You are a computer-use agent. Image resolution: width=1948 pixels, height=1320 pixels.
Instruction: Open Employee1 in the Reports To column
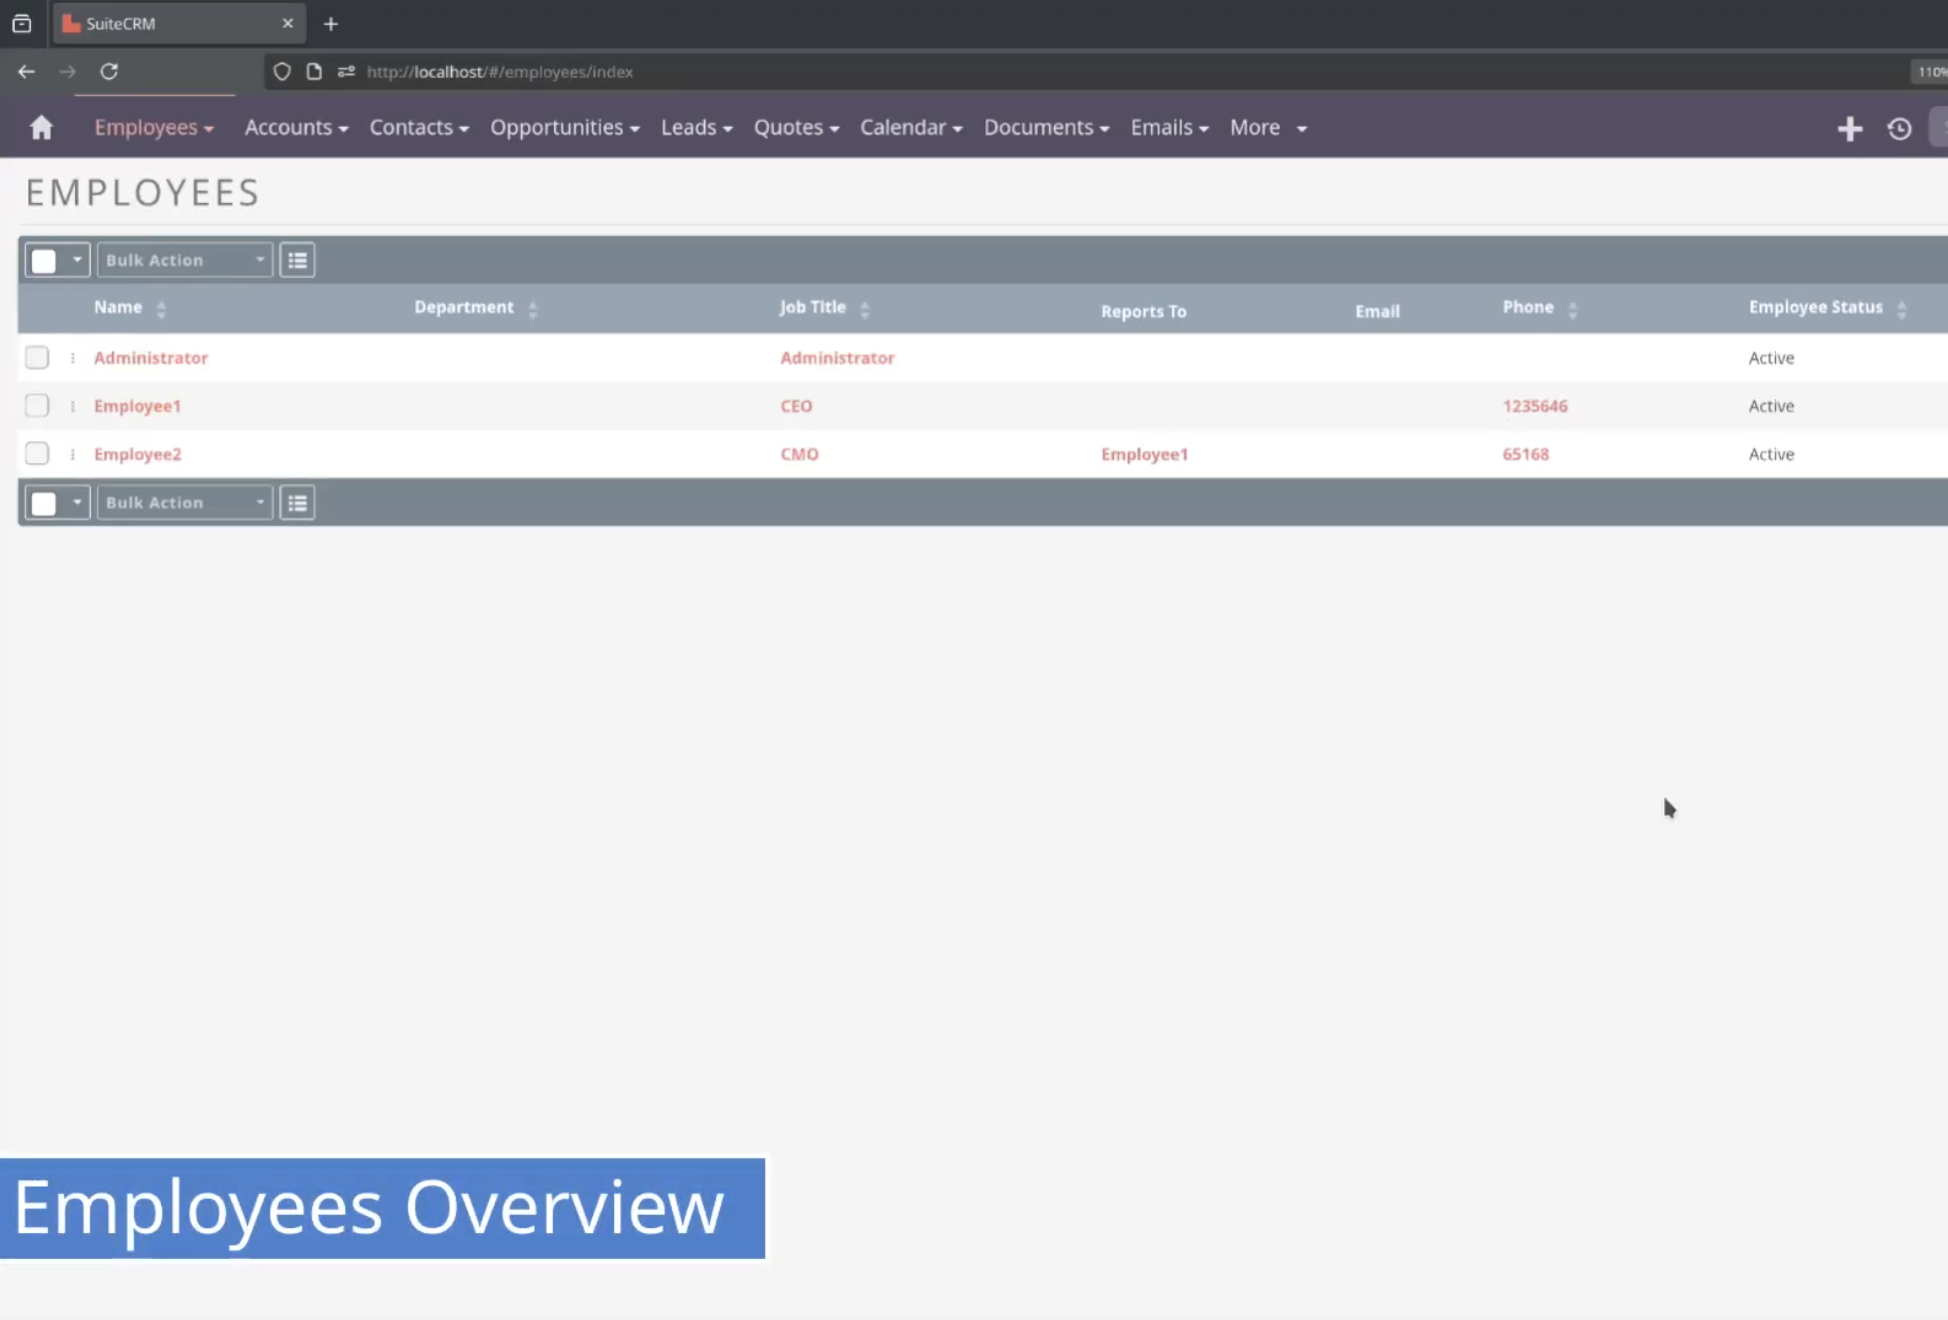pyautogui.click(x=1144, y=453)
